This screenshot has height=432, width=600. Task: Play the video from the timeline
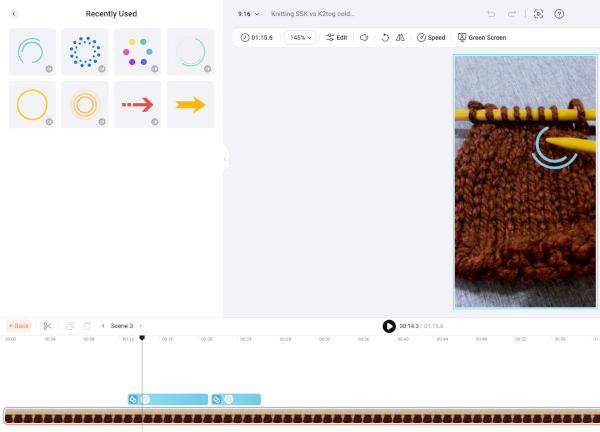click(x=389, y=326)
